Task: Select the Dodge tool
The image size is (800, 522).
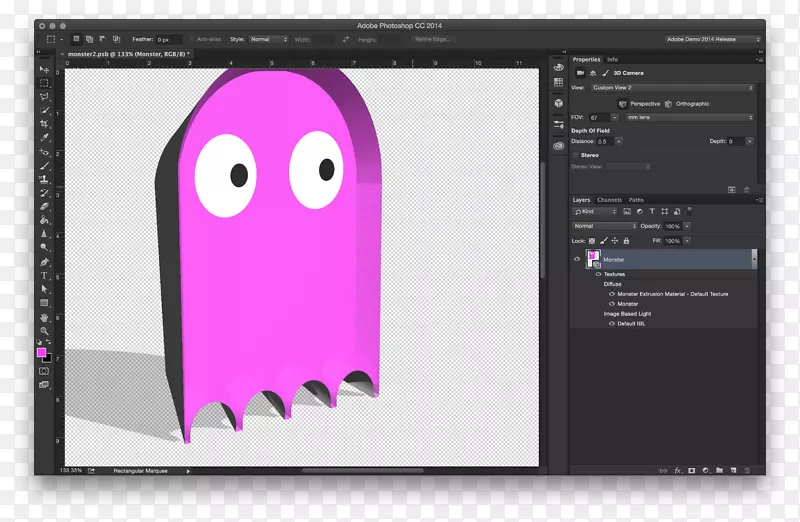Action: [44, 248]
